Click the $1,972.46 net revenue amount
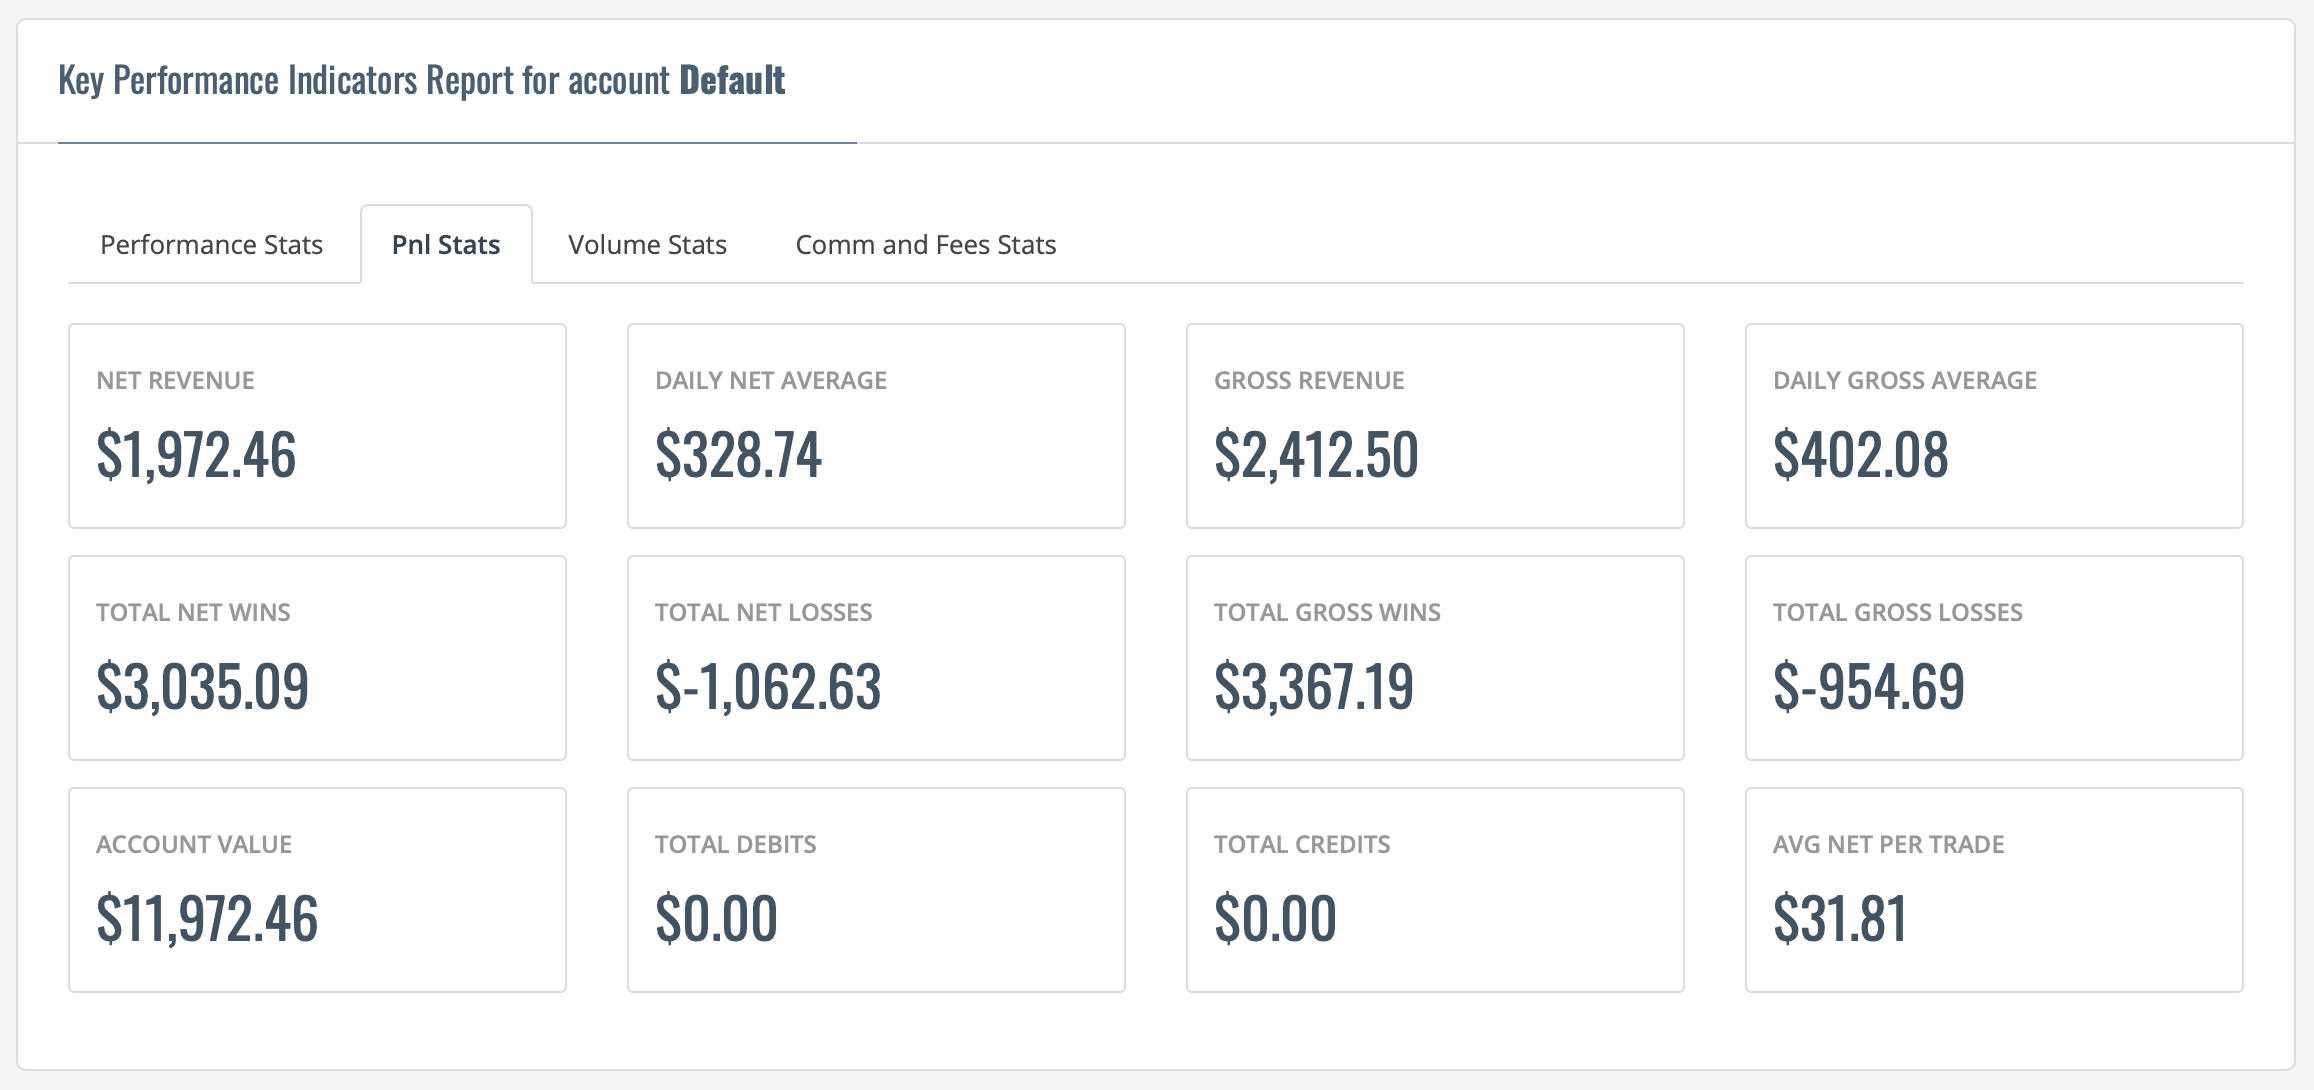 click(196, 455)
